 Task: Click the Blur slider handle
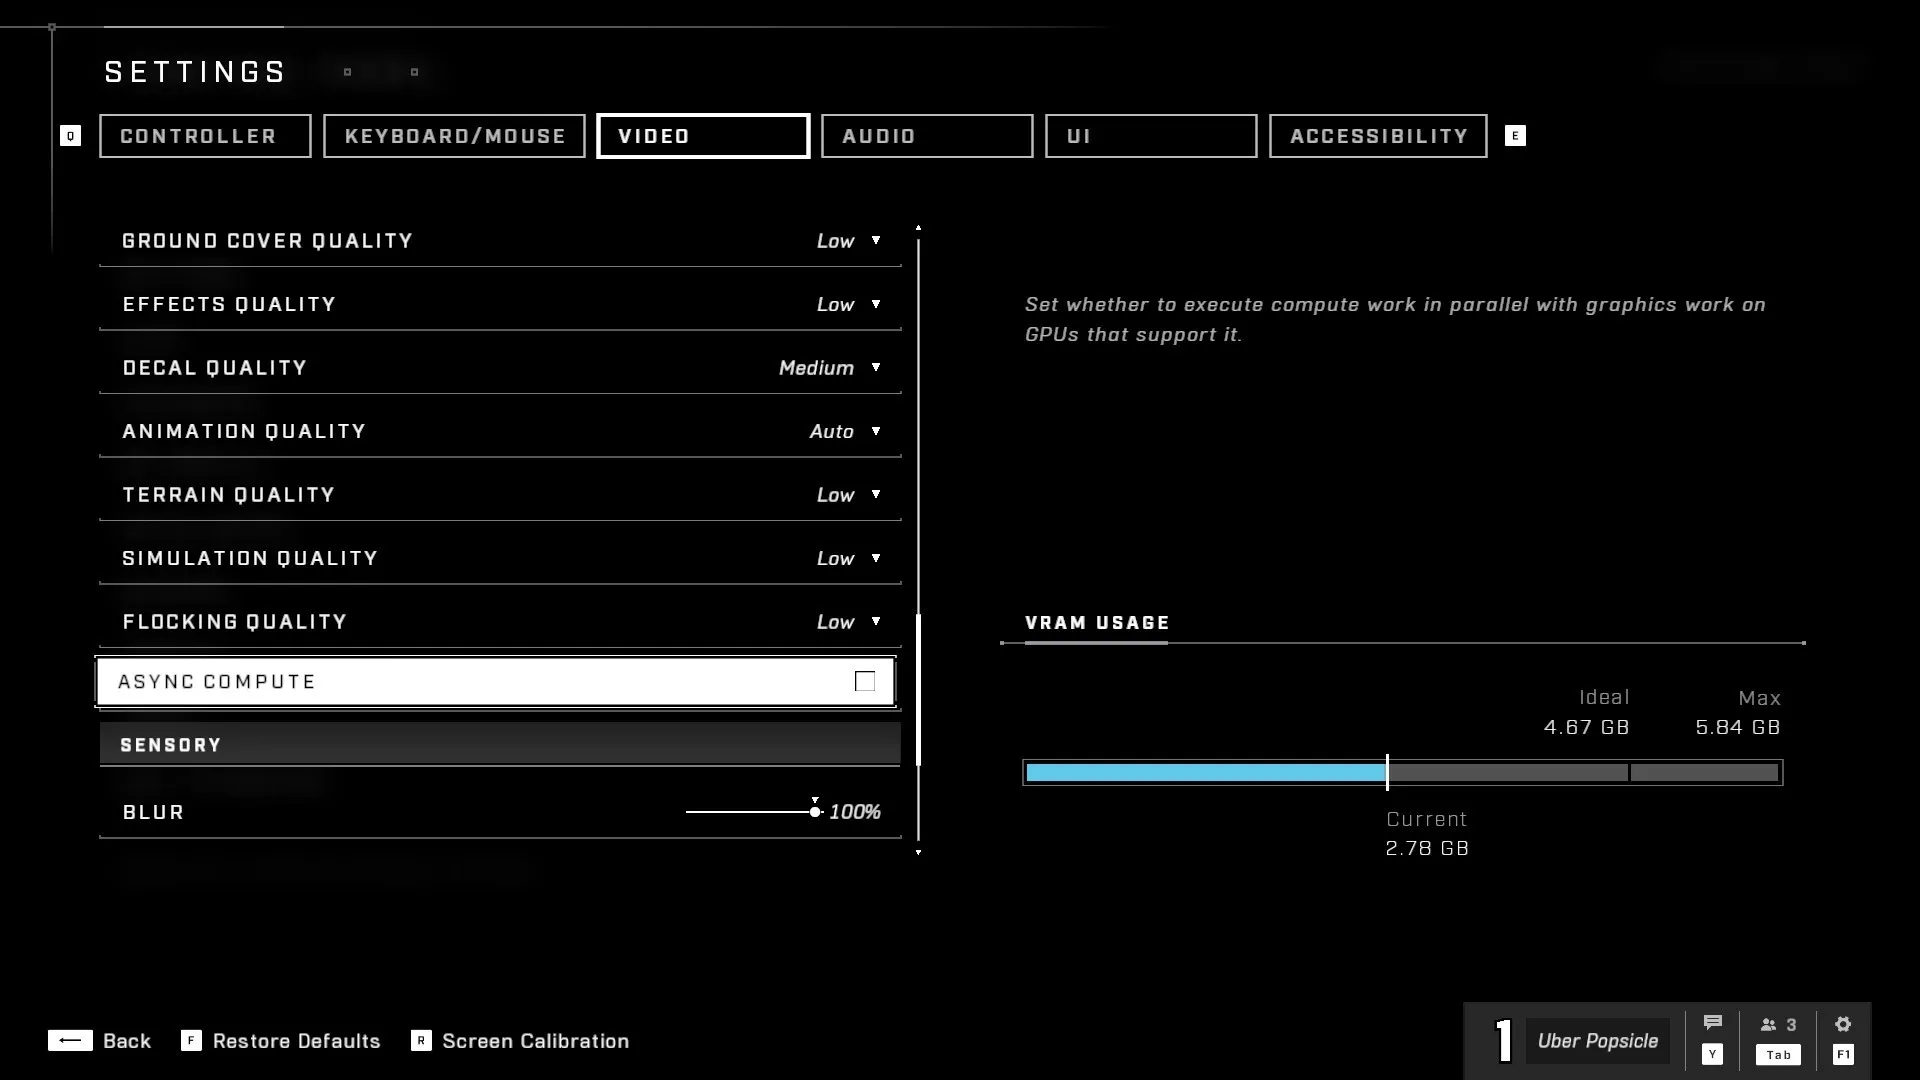click(x=815, y=812)
